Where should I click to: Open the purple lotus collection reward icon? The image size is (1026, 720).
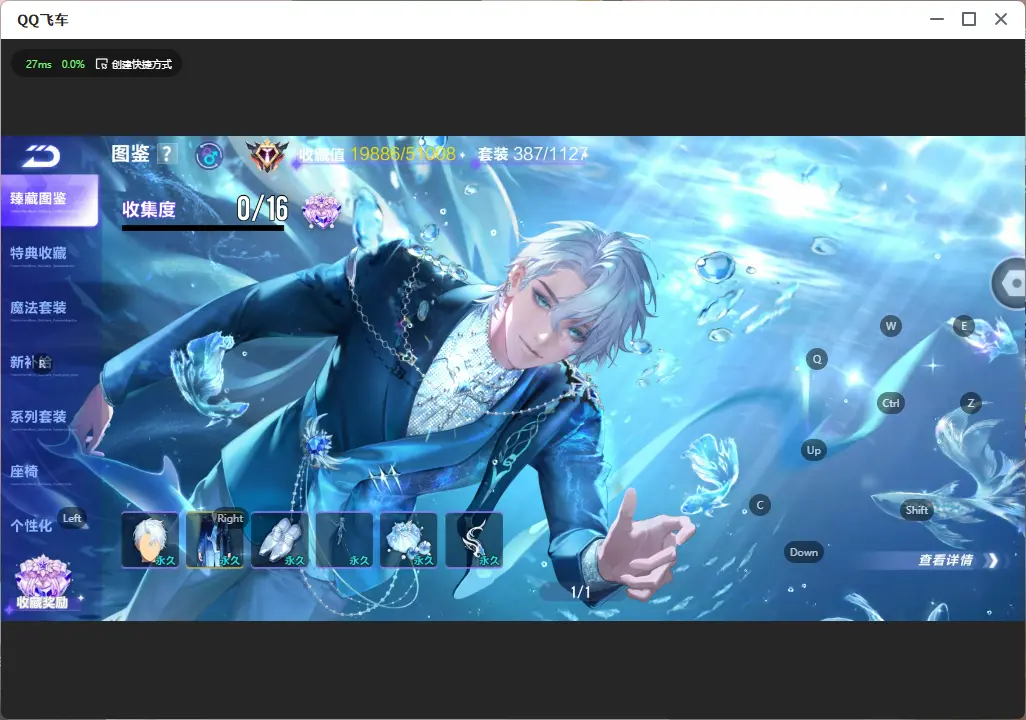coord(321,211)
